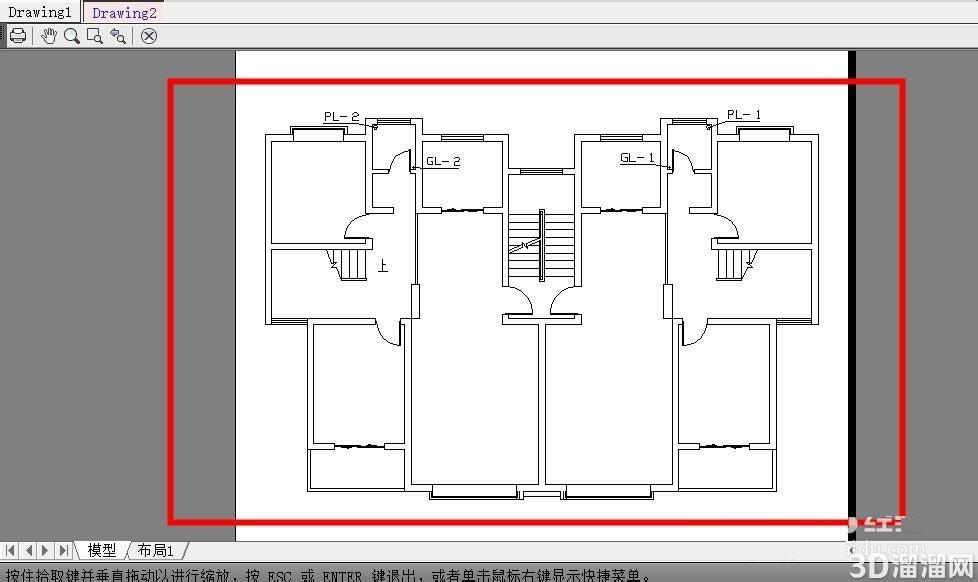This screenshot has height=582, width=978.
Task: Click the 上 stair direction label
Action: coord(383,266)
